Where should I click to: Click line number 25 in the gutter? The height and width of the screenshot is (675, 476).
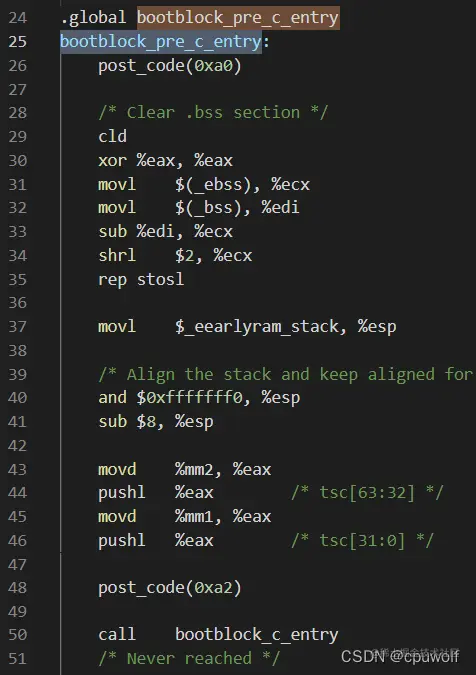click(18, 42)
